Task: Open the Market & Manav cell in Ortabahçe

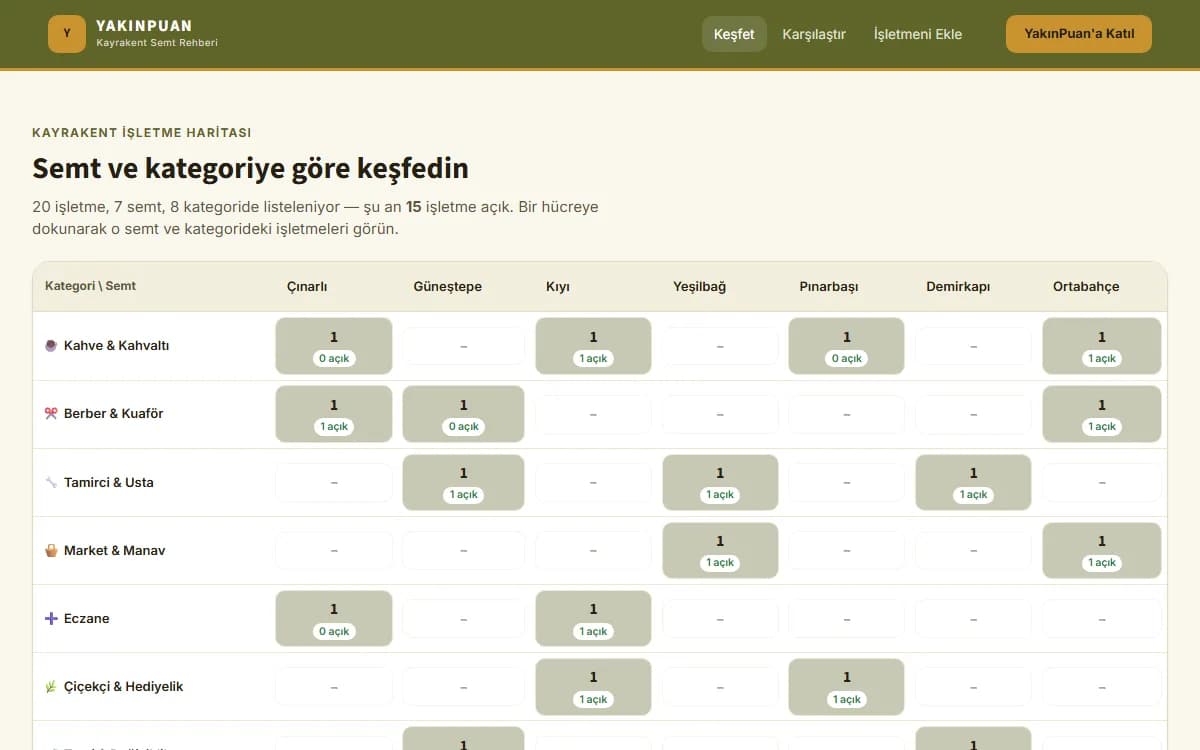Action: click(1102, 550)
